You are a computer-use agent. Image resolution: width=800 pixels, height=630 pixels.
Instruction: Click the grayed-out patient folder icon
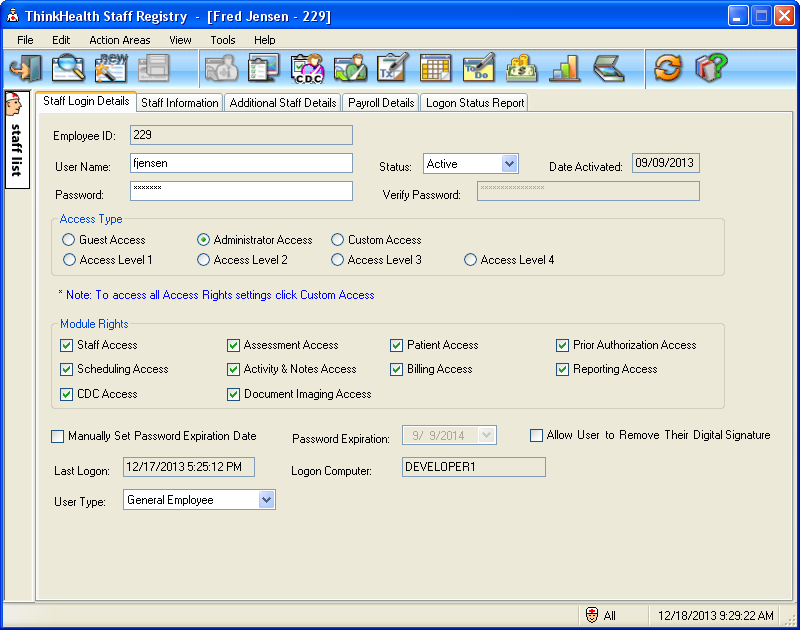point(221,68)
